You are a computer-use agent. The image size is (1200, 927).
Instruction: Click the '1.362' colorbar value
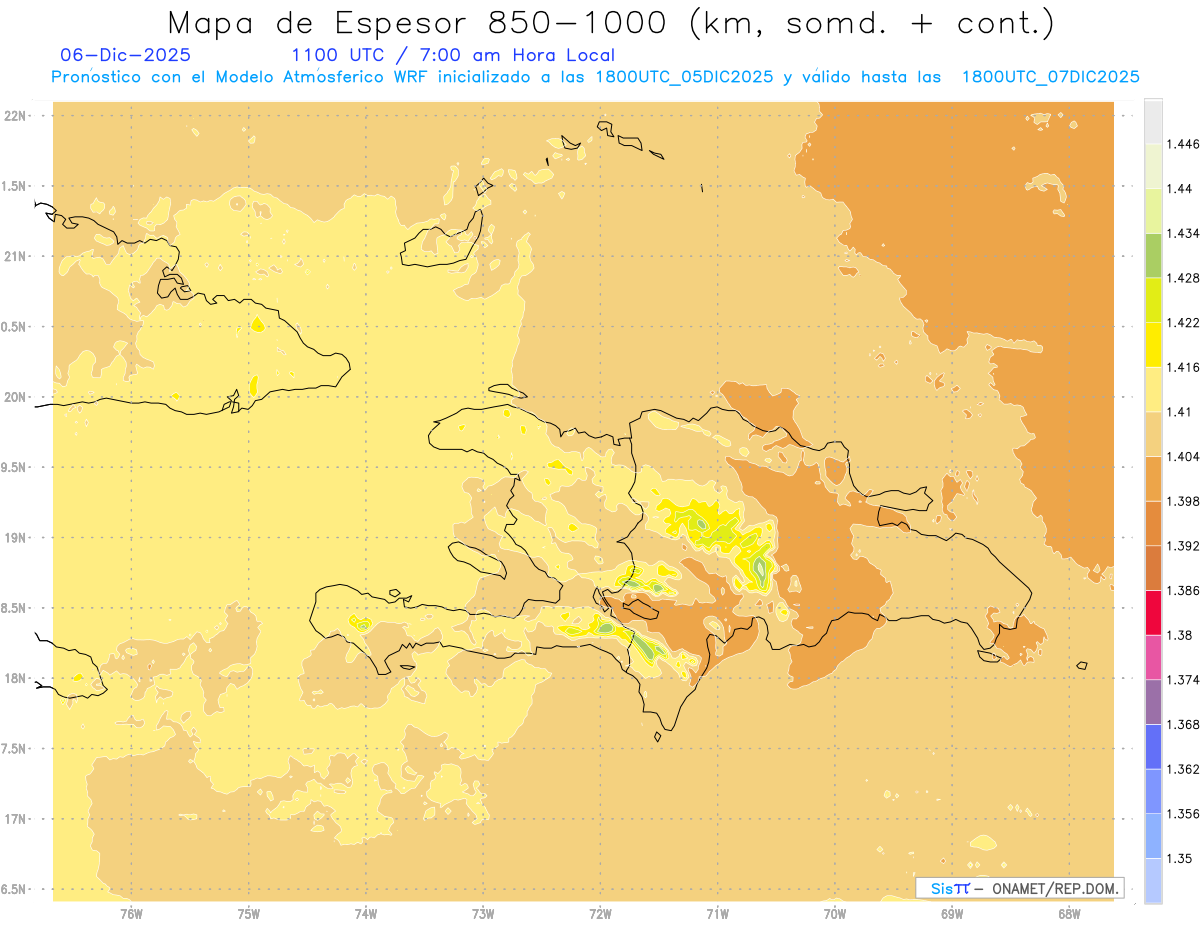[x=1185, y=769]
